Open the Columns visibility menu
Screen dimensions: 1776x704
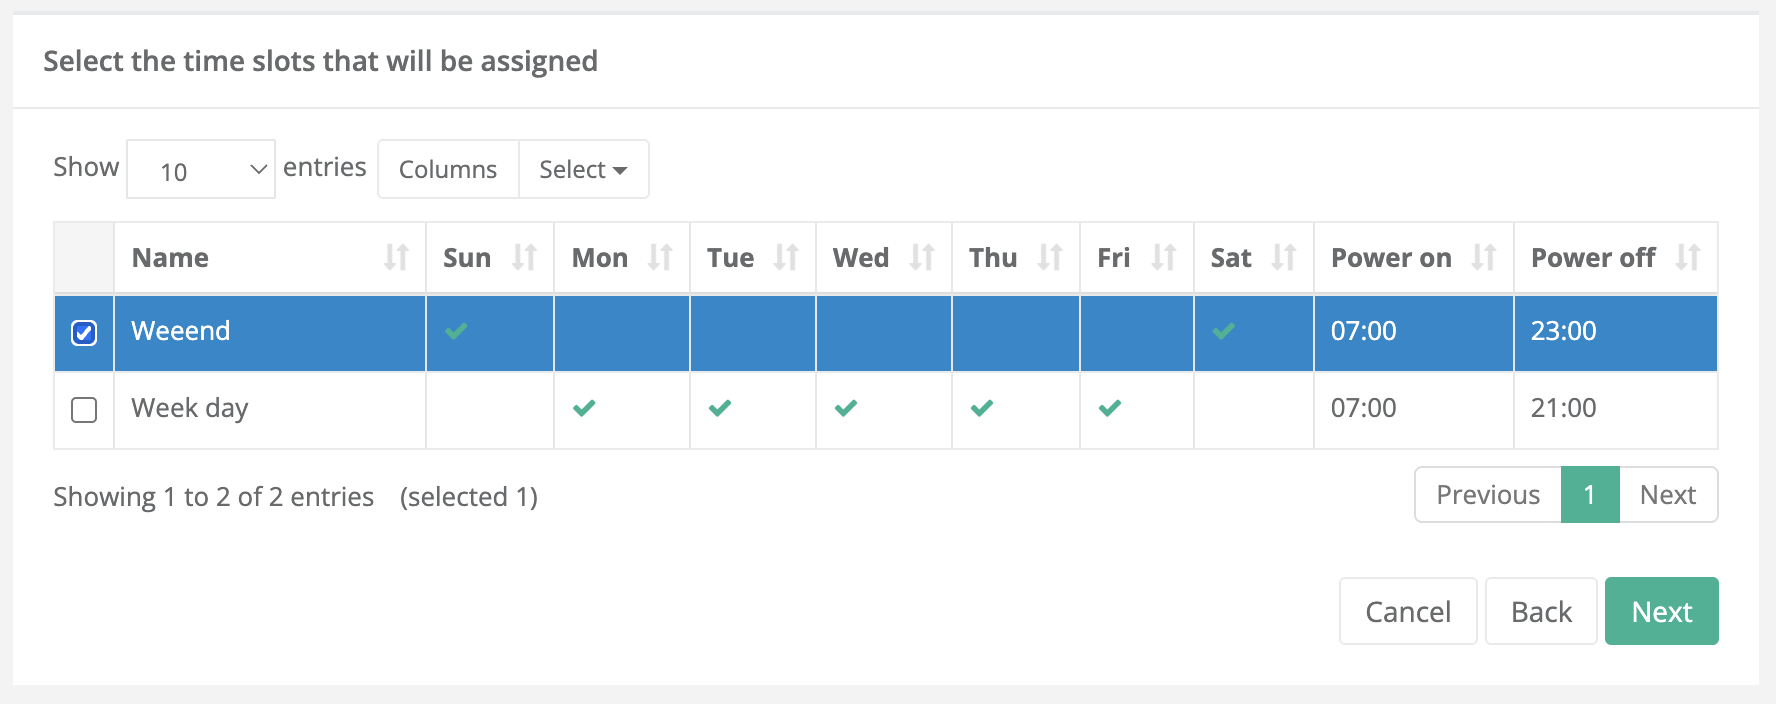click(448, 170)
